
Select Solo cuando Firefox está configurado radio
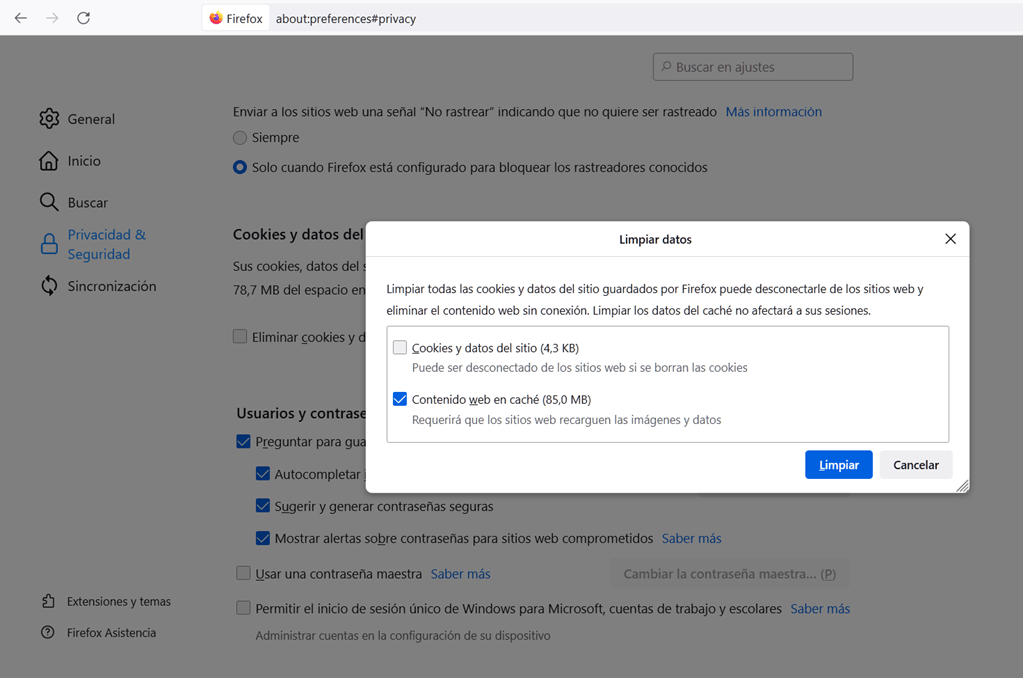(240, 167)
